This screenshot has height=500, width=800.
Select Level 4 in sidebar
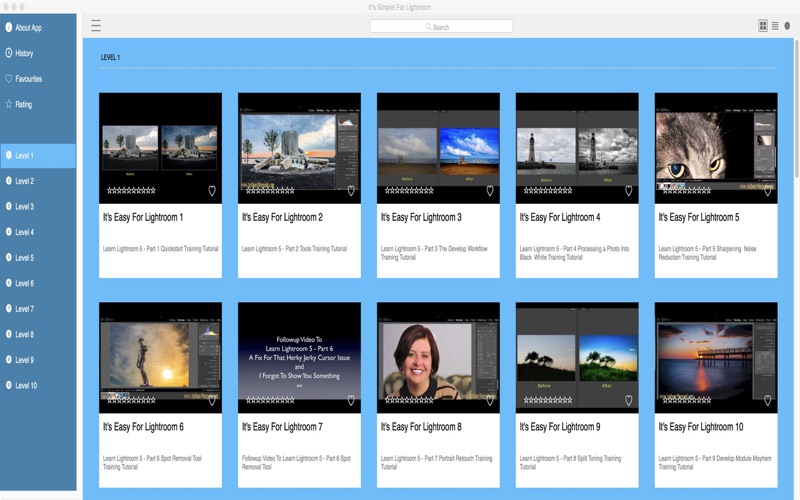tap(38, 232)
